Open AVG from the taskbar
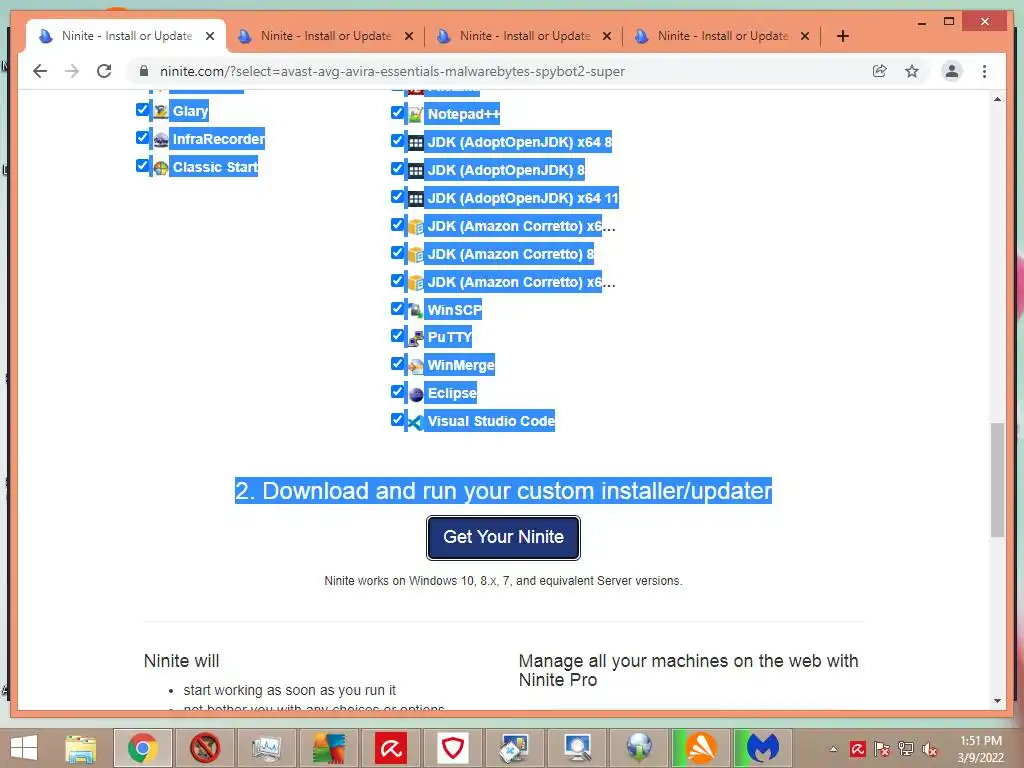 [x=328, y=748]
